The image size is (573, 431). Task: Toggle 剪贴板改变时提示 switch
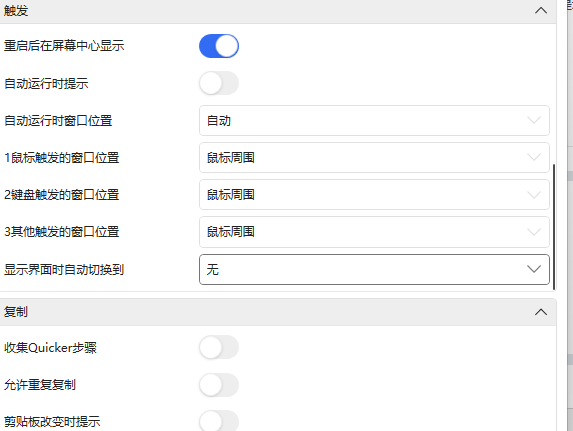219,421
